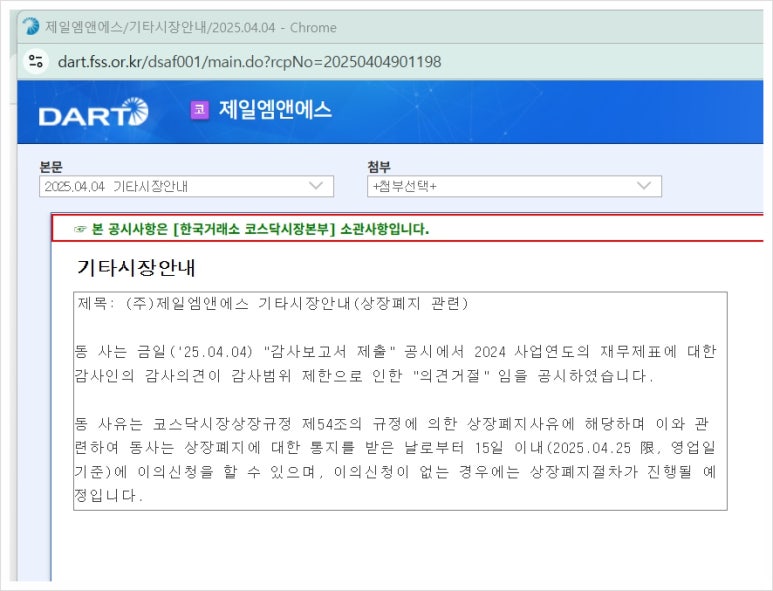Click the 제목 line of the disclosure
This screenshot has width=773, height=591.
272,303
